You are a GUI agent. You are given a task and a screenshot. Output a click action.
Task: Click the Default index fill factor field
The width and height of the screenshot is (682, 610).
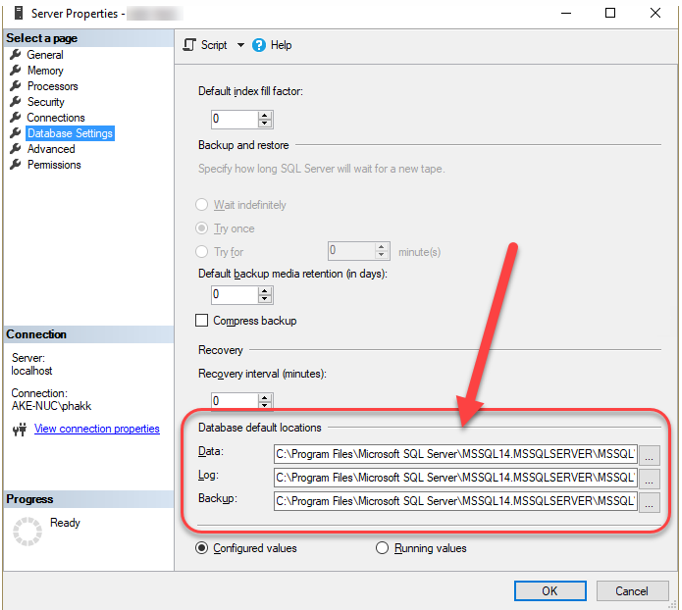(234, 119)
